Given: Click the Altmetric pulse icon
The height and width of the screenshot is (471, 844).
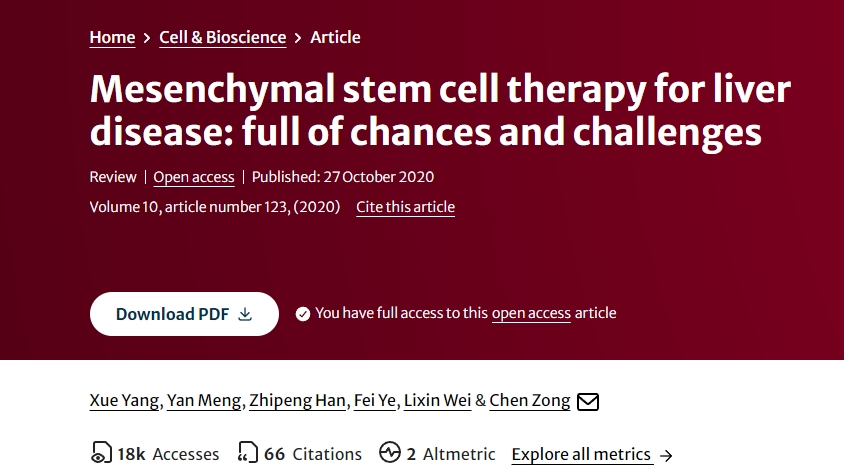Looking at the screenshot, I should tap(390, 453).
